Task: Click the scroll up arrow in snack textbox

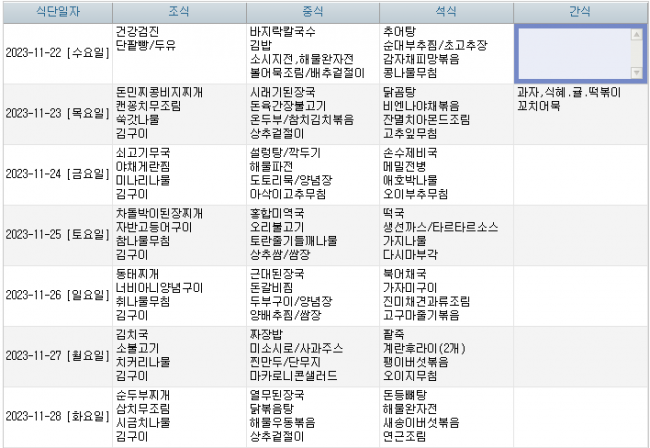Action: click(x=637, y=34)
